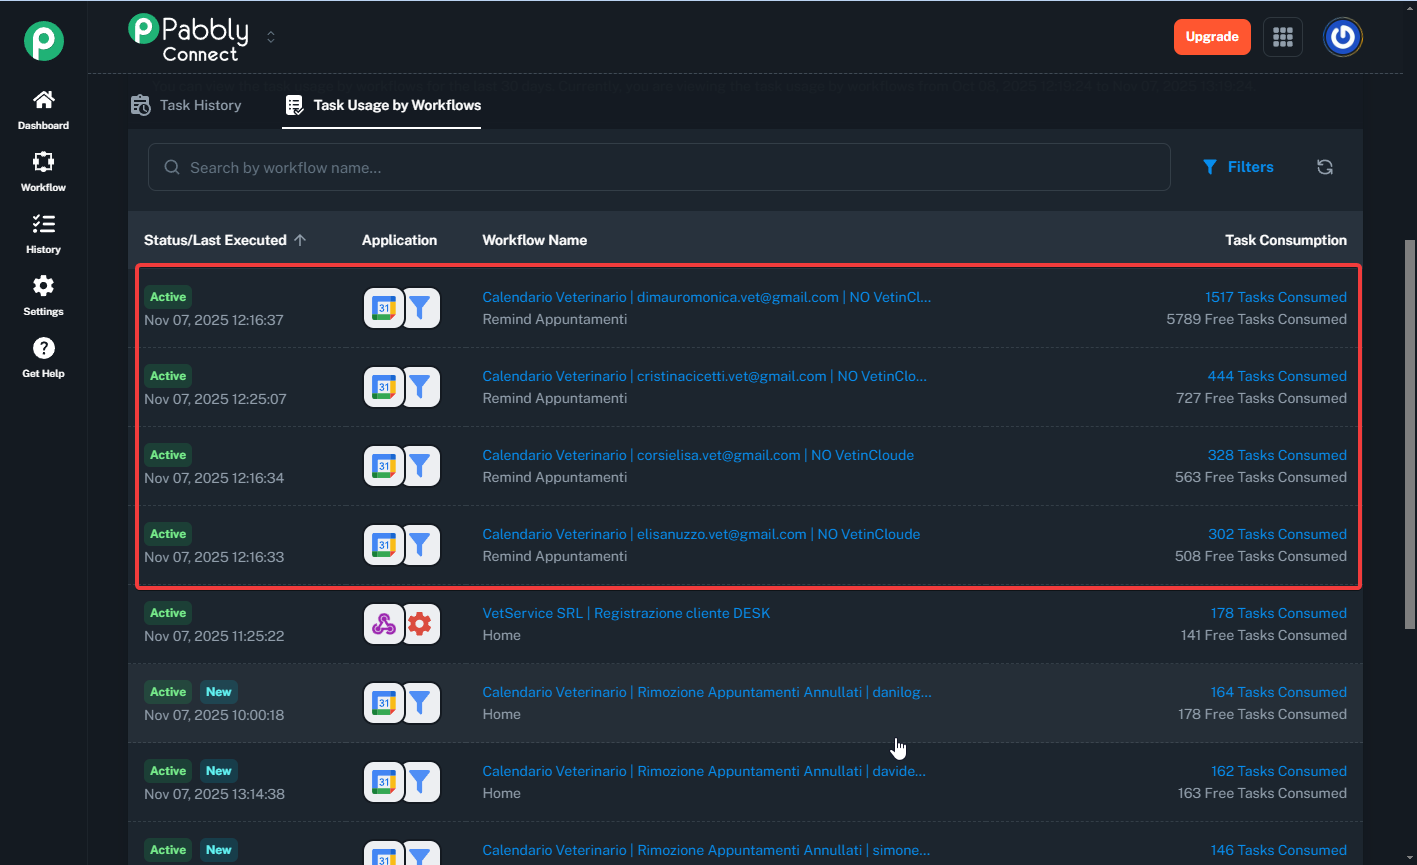Open the Filters panel
This screenshot has width=1417, height=865.
(x=1238, y=167)
